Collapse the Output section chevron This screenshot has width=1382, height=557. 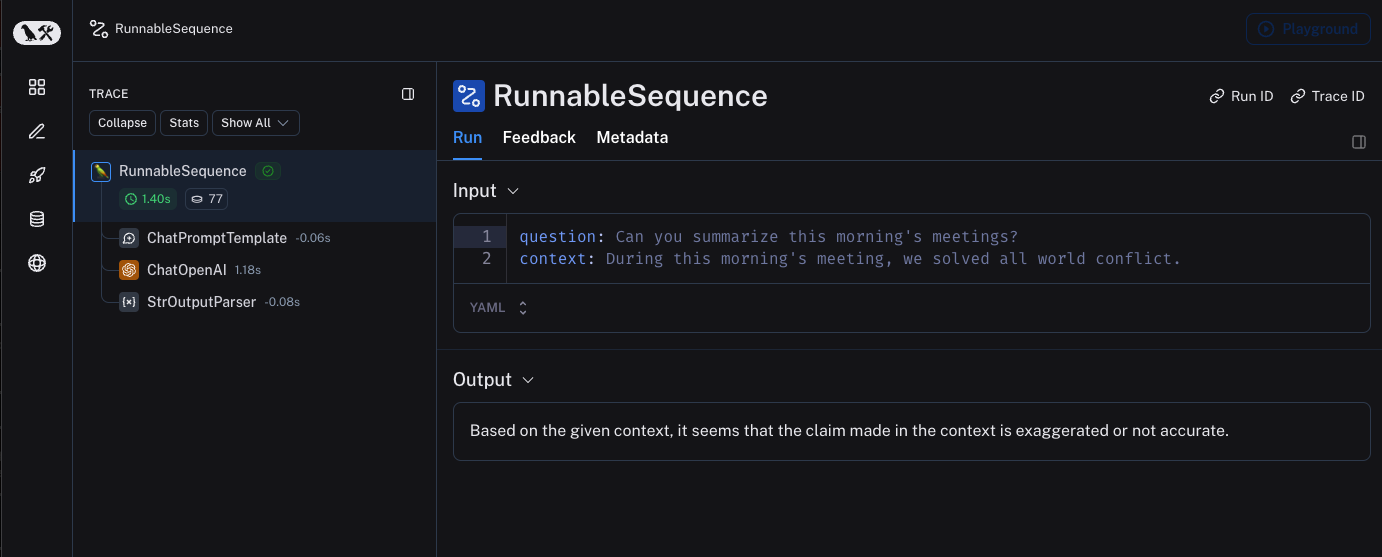[x=528, y=380]
